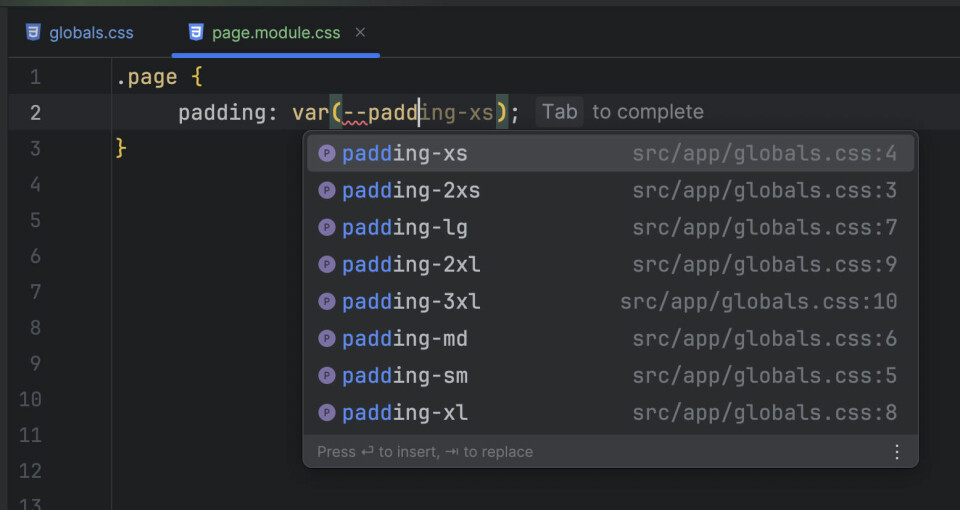Click the padding property name in line 2

[222, 113]
